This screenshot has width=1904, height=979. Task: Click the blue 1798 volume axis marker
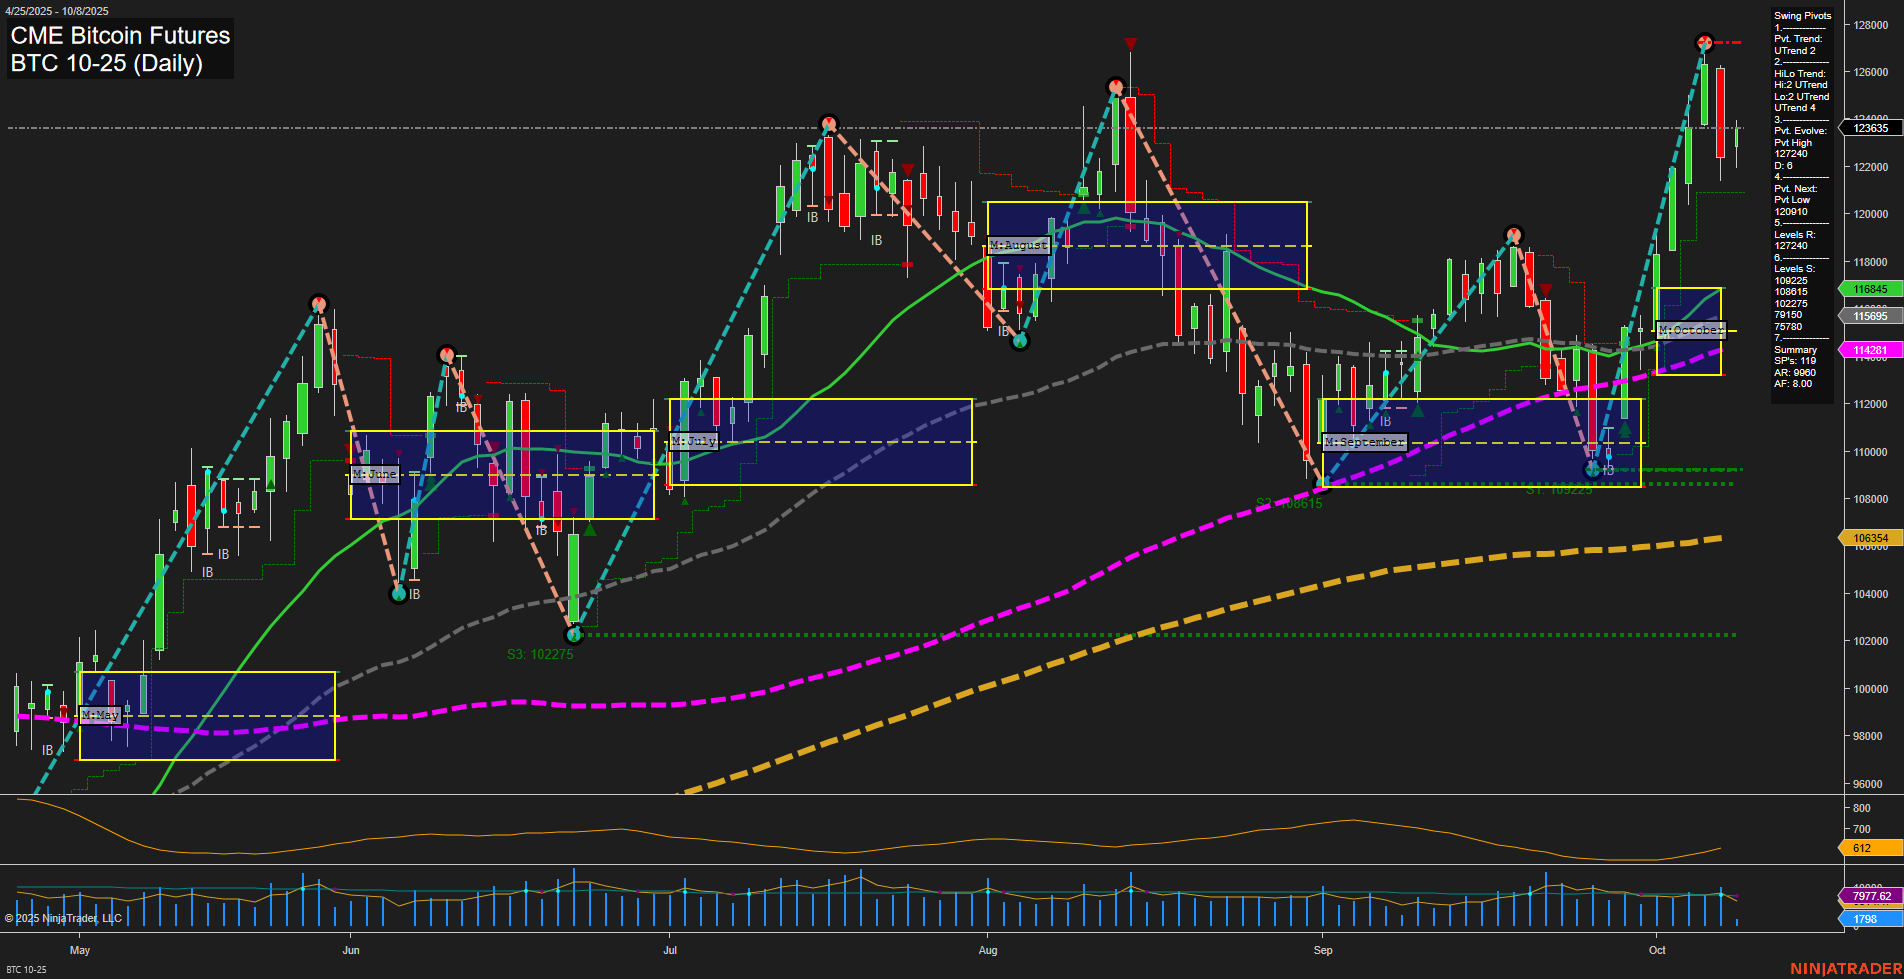[x=1866, y=919]
